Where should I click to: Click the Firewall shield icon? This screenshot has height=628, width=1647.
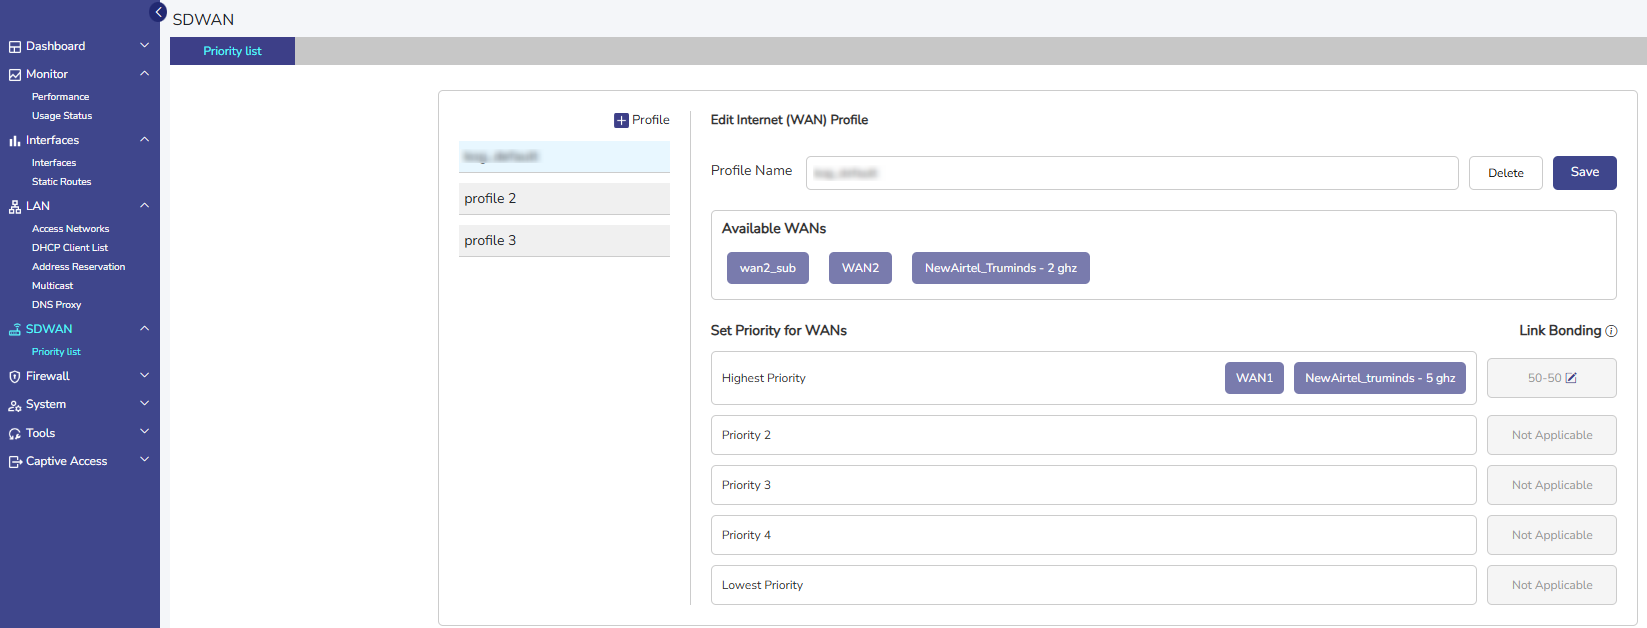14,377
